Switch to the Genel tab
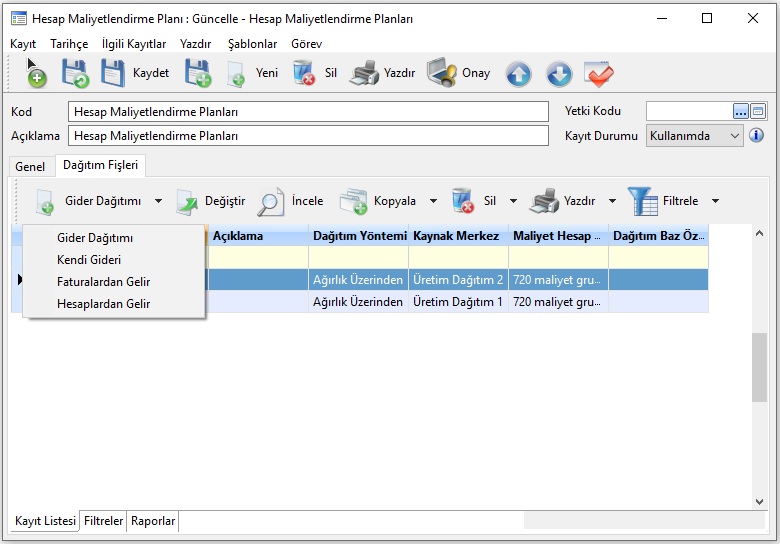The image size is (780, 544). click(30, 167)
